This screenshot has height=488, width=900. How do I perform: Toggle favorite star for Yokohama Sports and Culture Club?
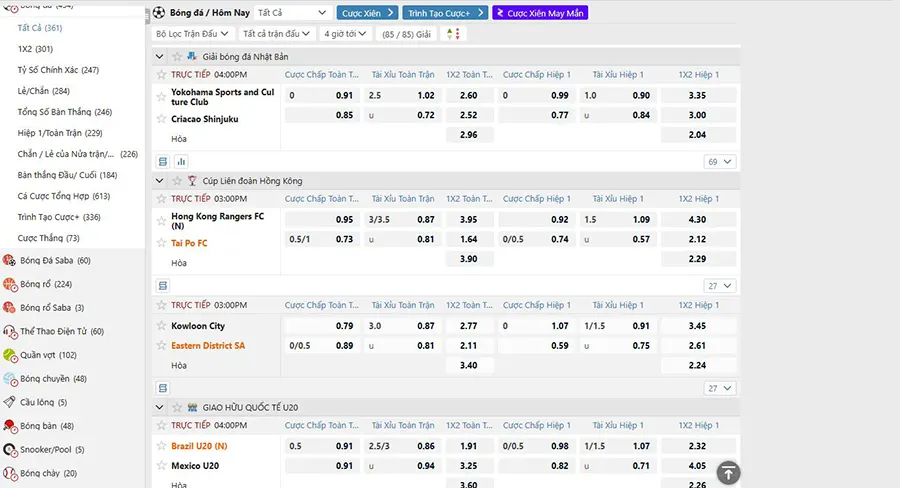click(161, 97)
